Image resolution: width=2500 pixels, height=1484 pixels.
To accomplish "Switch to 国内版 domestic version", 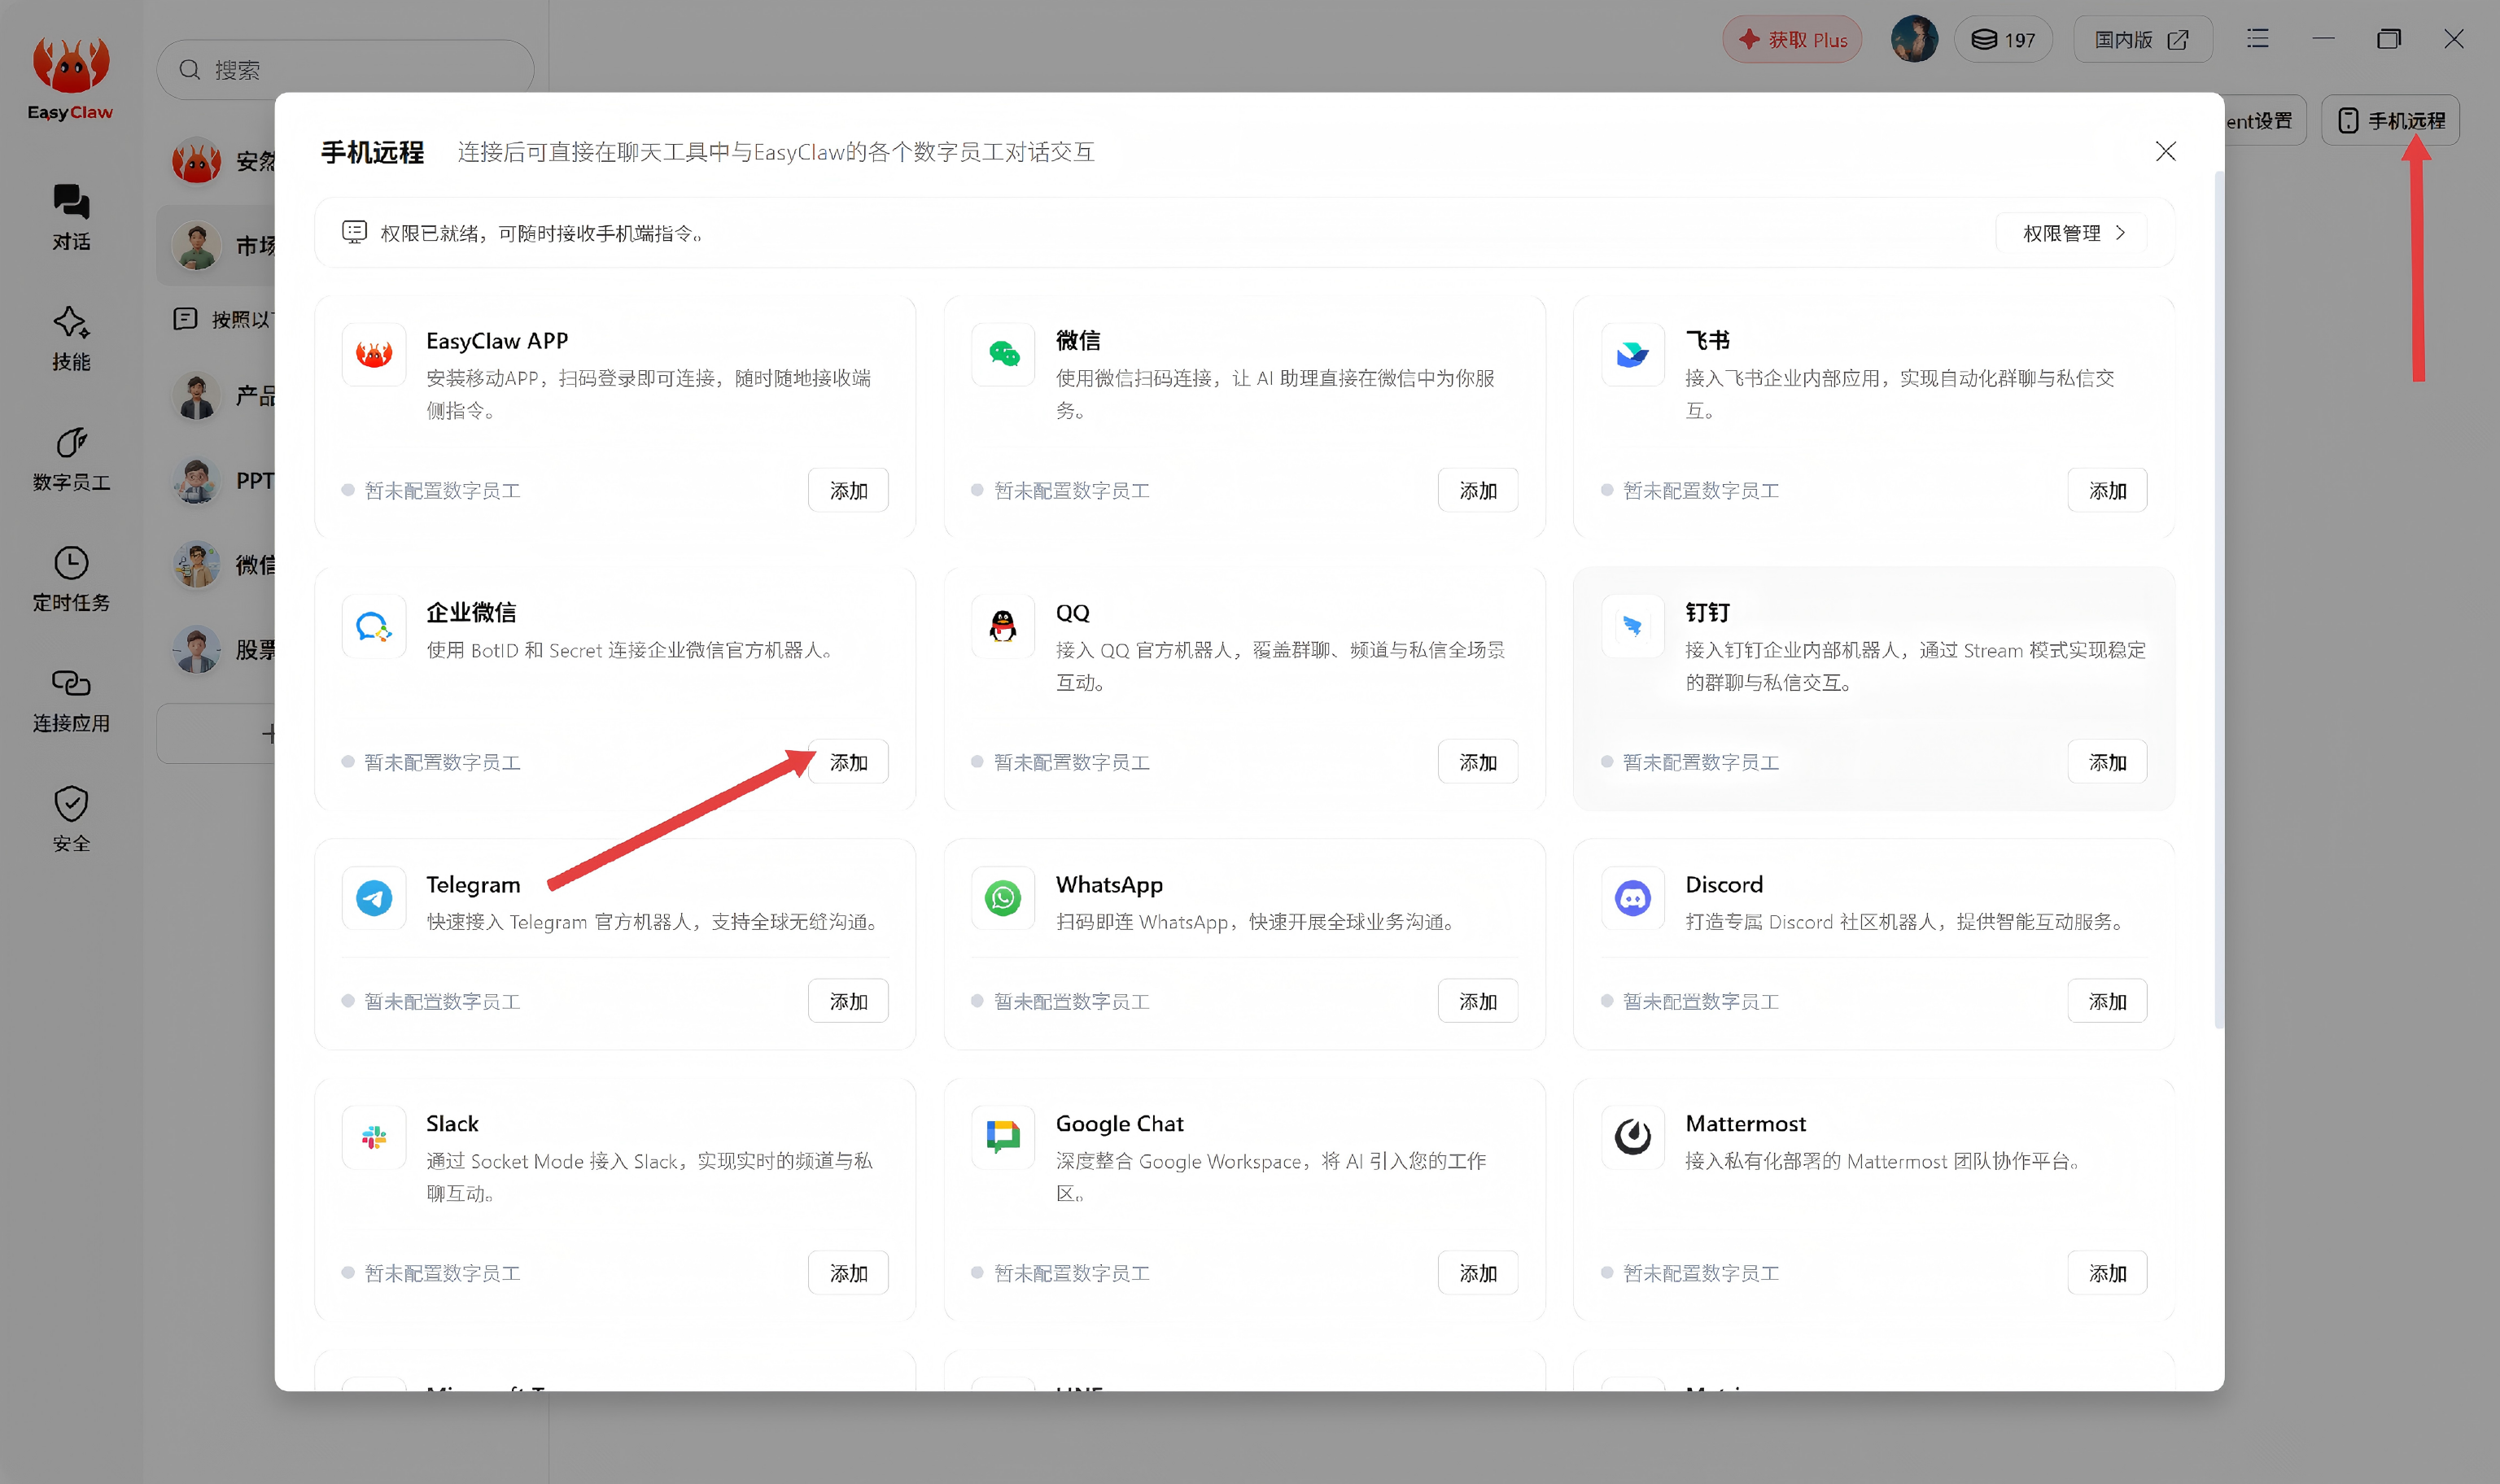I will [x=2142, y=39].
